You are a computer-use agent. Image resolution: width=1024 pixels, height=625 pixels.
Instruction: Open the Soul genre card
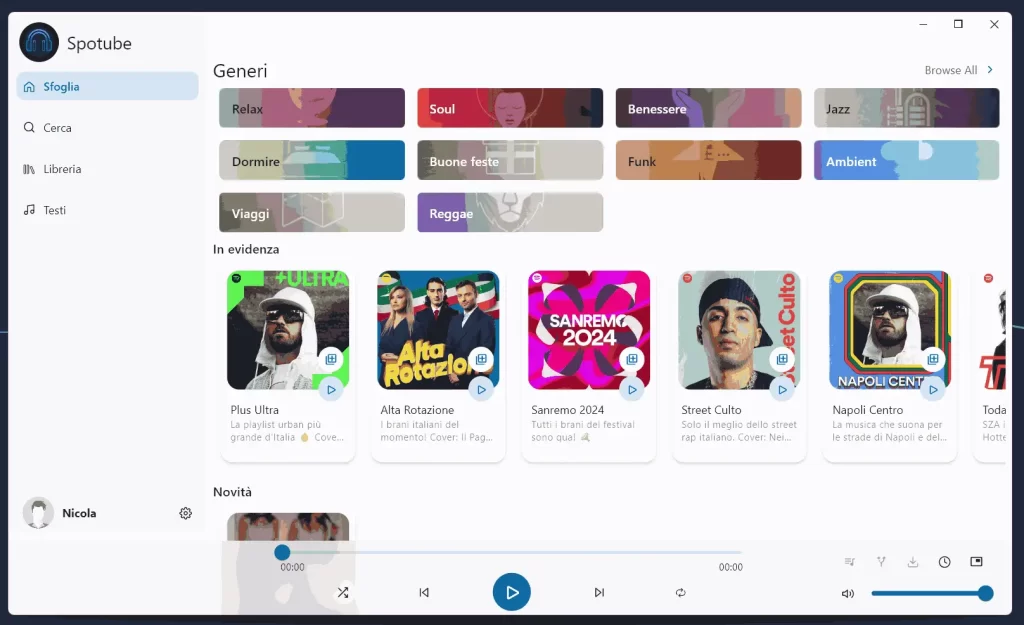(x=510, y=108)
